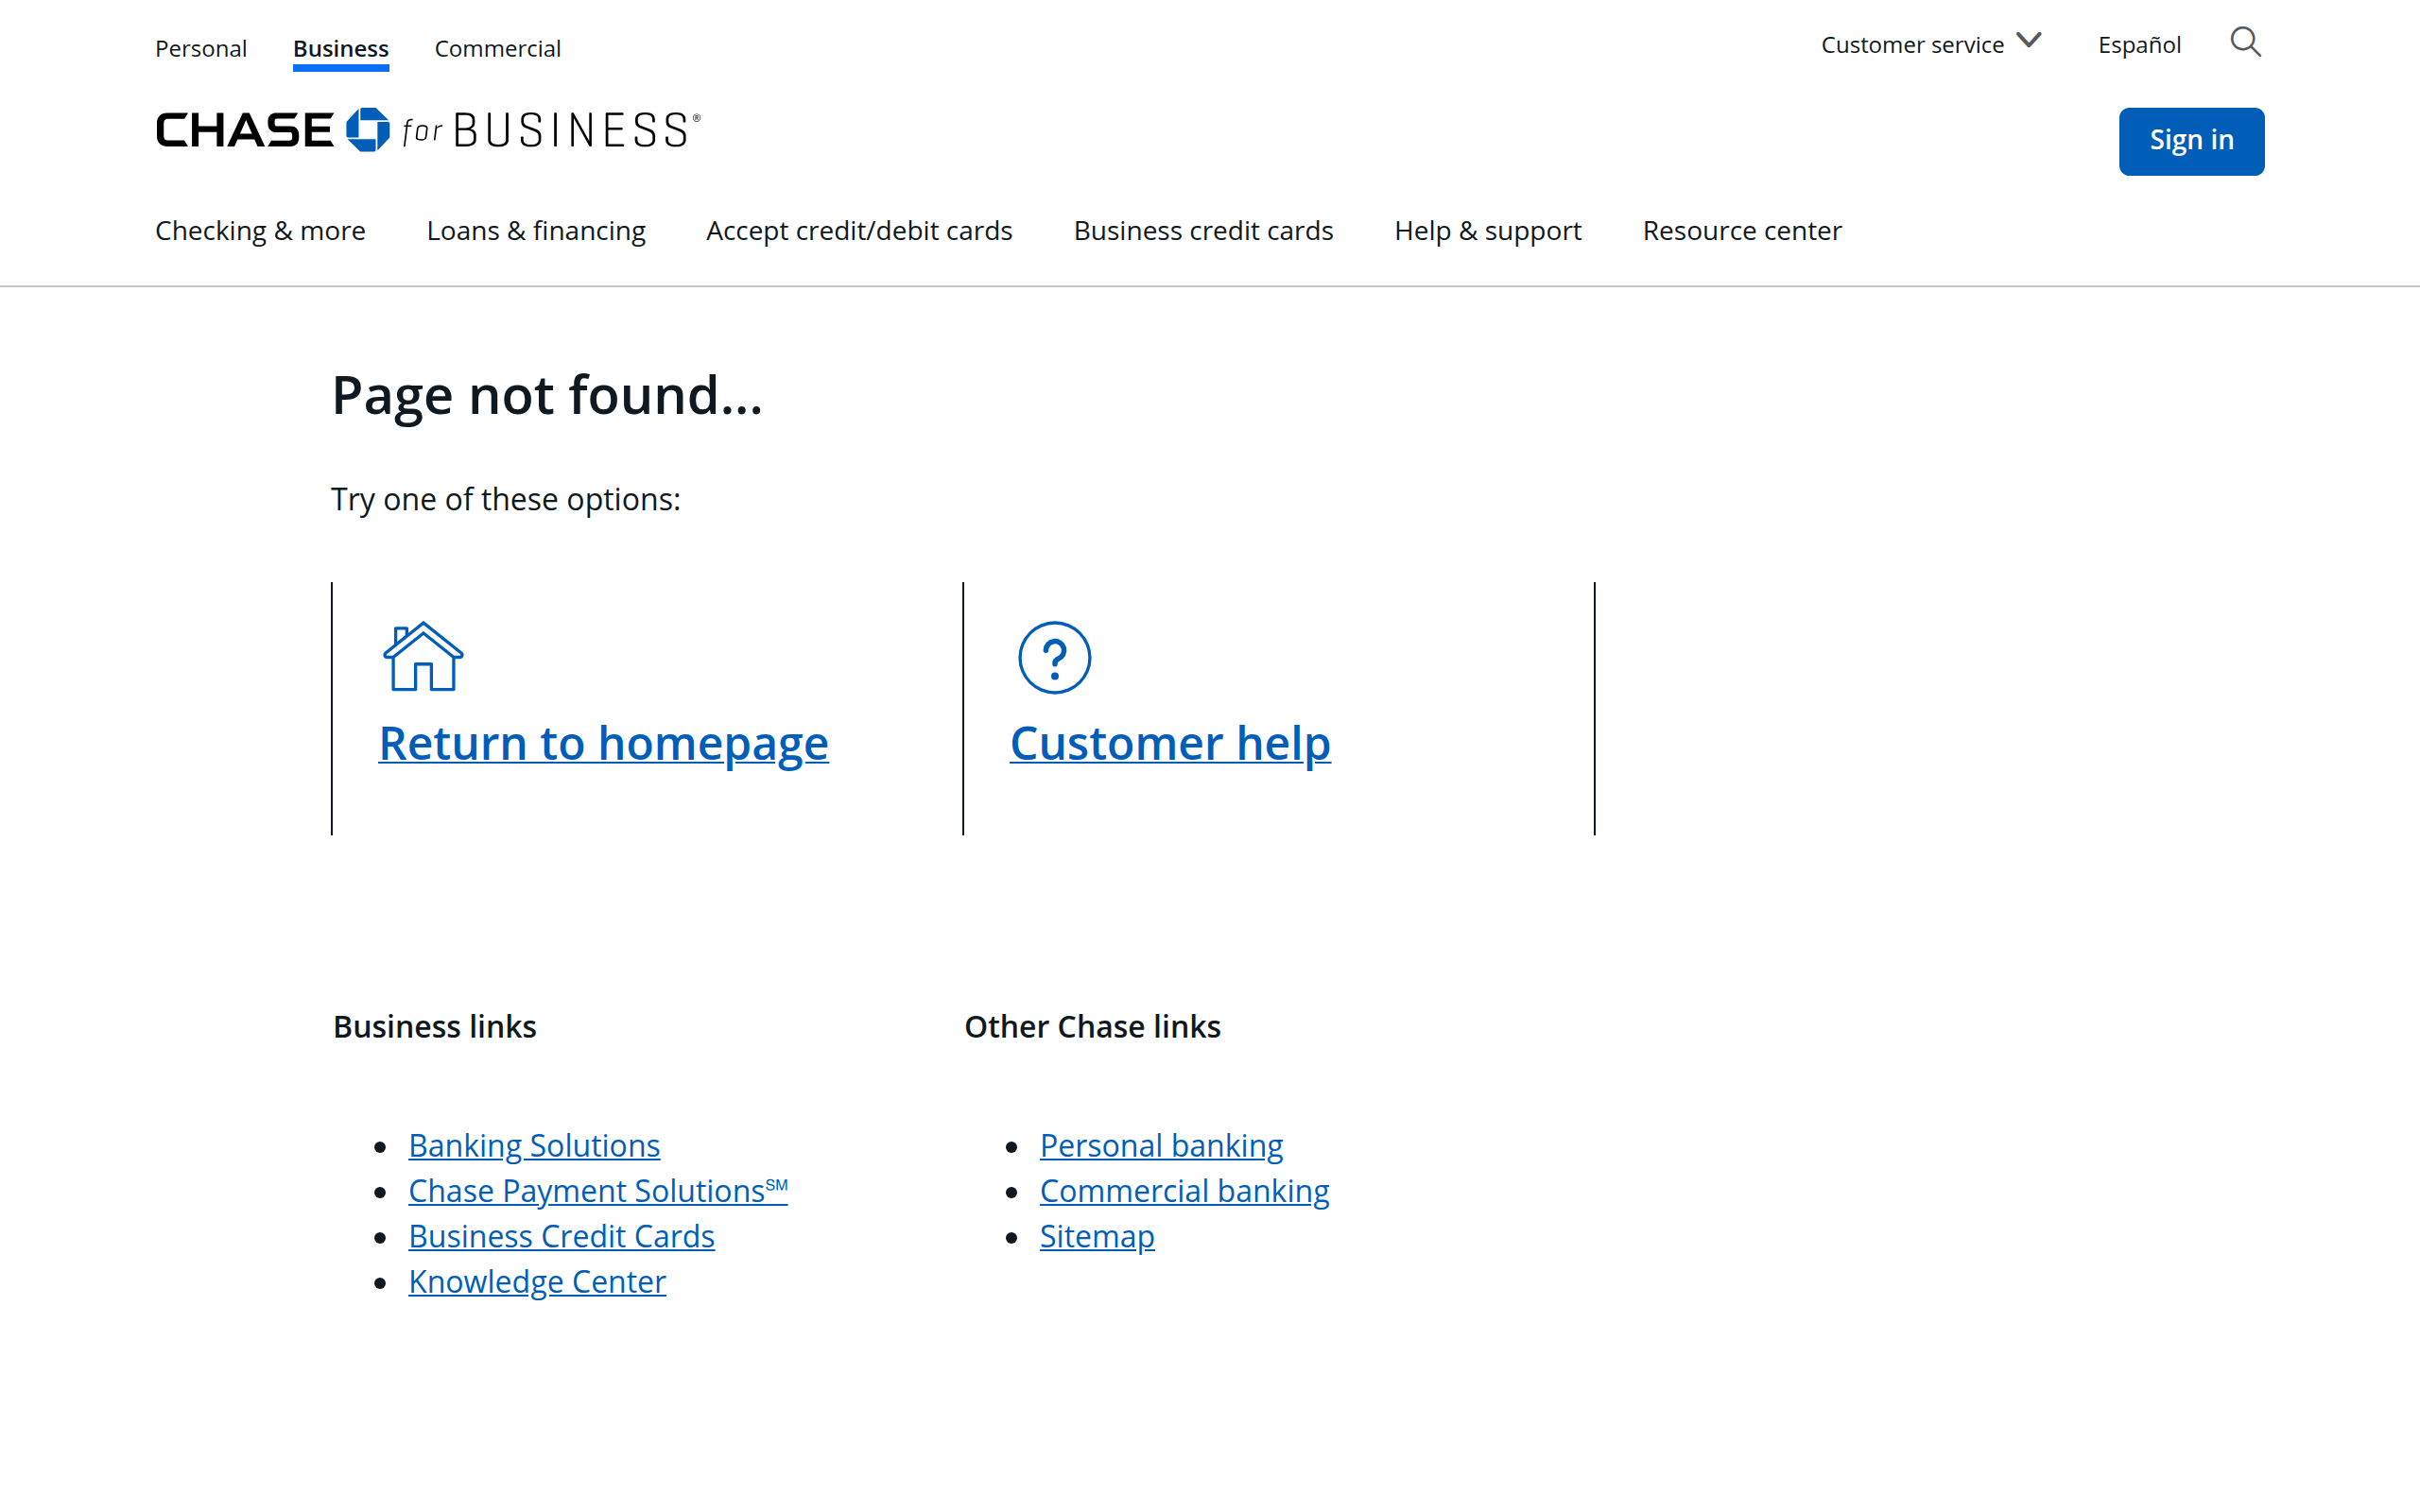Click the question mark circle icon
This screenshot has height=1512, width=2420.
tap(1054, 657)
